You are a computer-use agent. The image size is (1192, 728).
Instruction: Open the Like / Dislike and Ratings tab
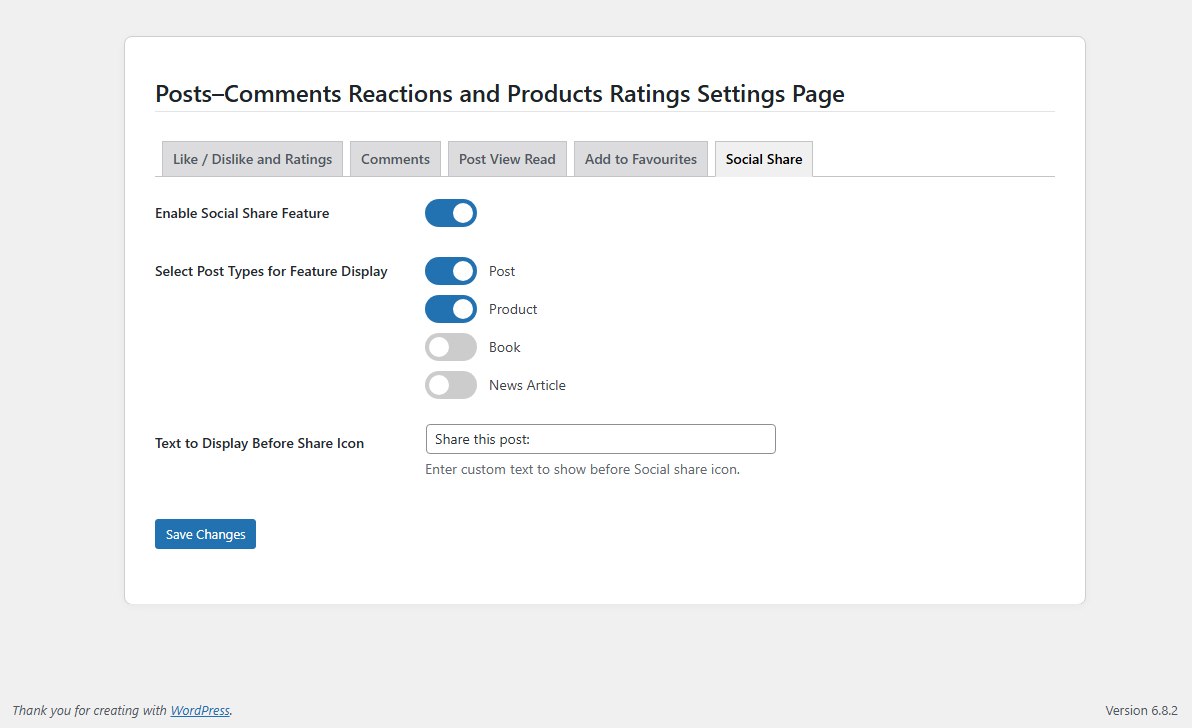coord(252,159)
